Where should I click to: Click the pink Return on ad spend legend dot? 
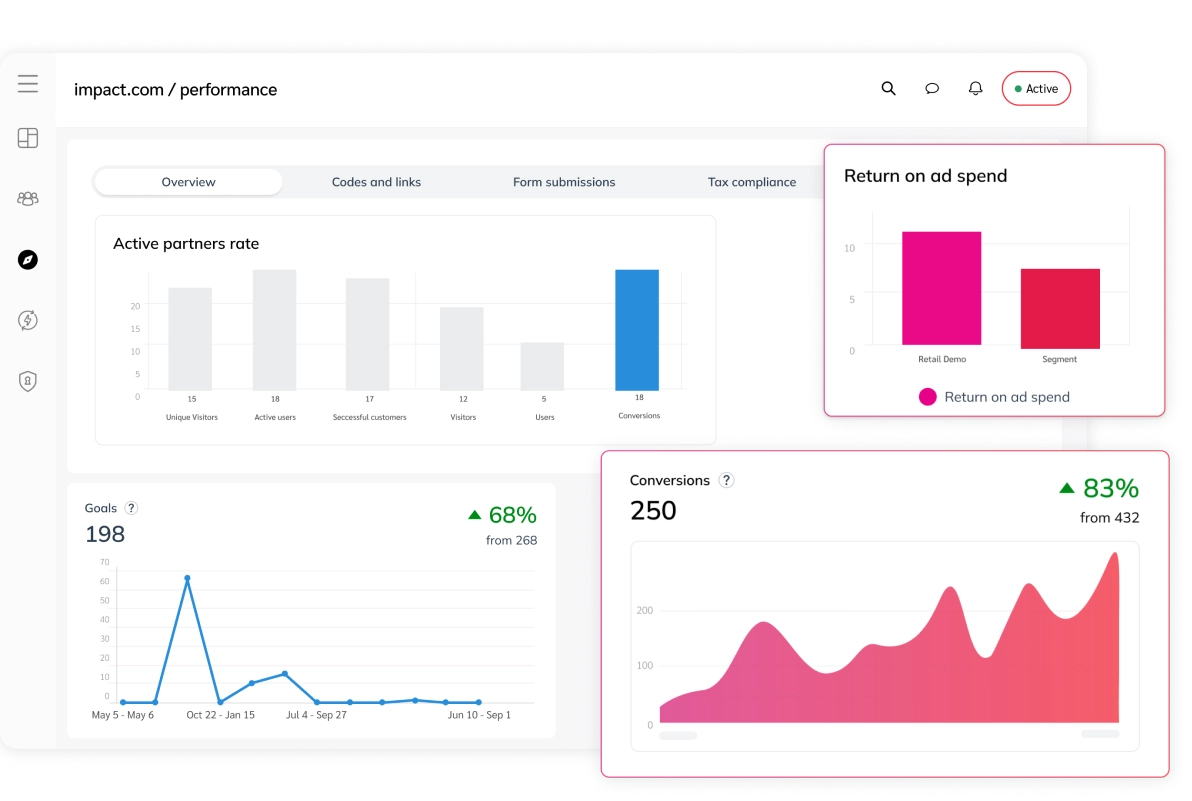[x=927, y=397]
